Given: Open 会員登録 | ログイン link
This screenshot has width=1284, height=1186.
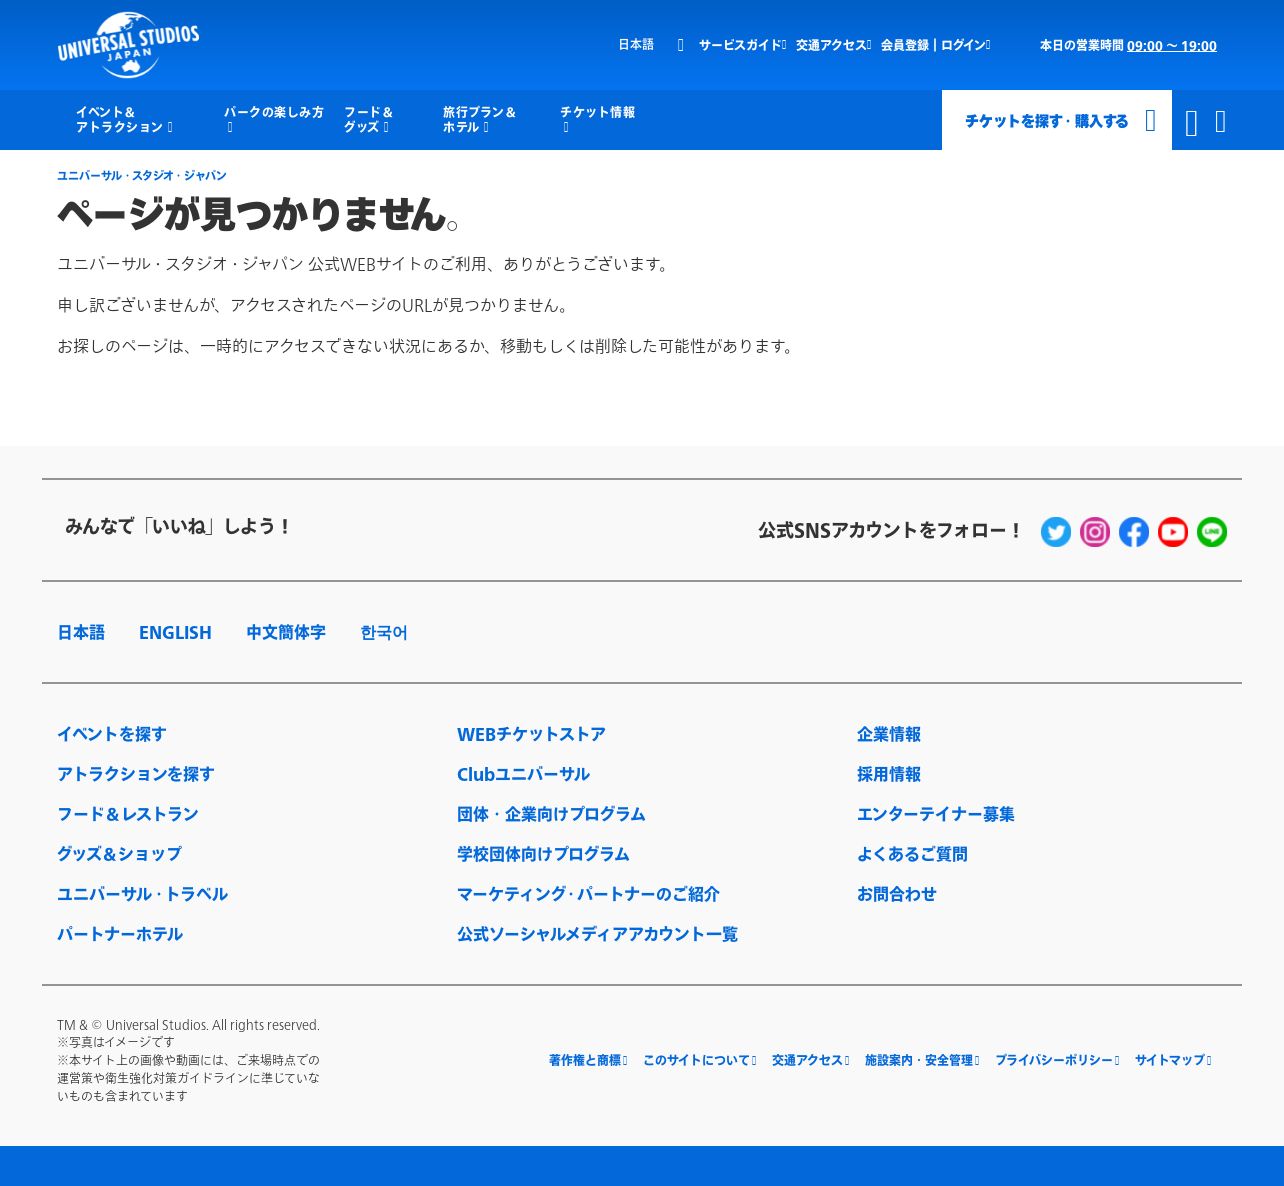Looking at the screenshot, I should [935, 45].
